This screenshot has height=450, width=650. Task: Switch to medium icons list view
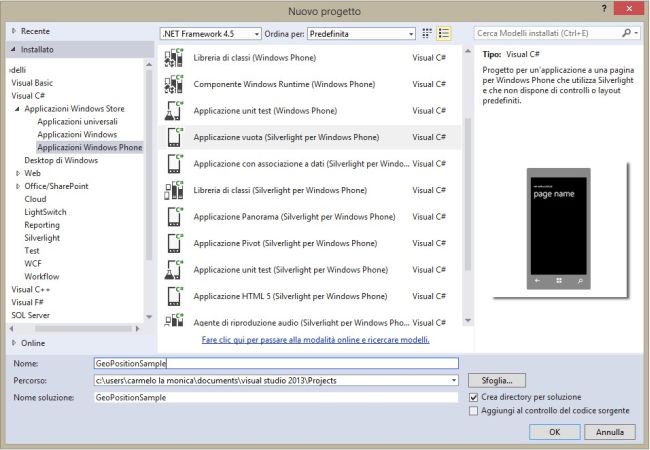[444, 34]
